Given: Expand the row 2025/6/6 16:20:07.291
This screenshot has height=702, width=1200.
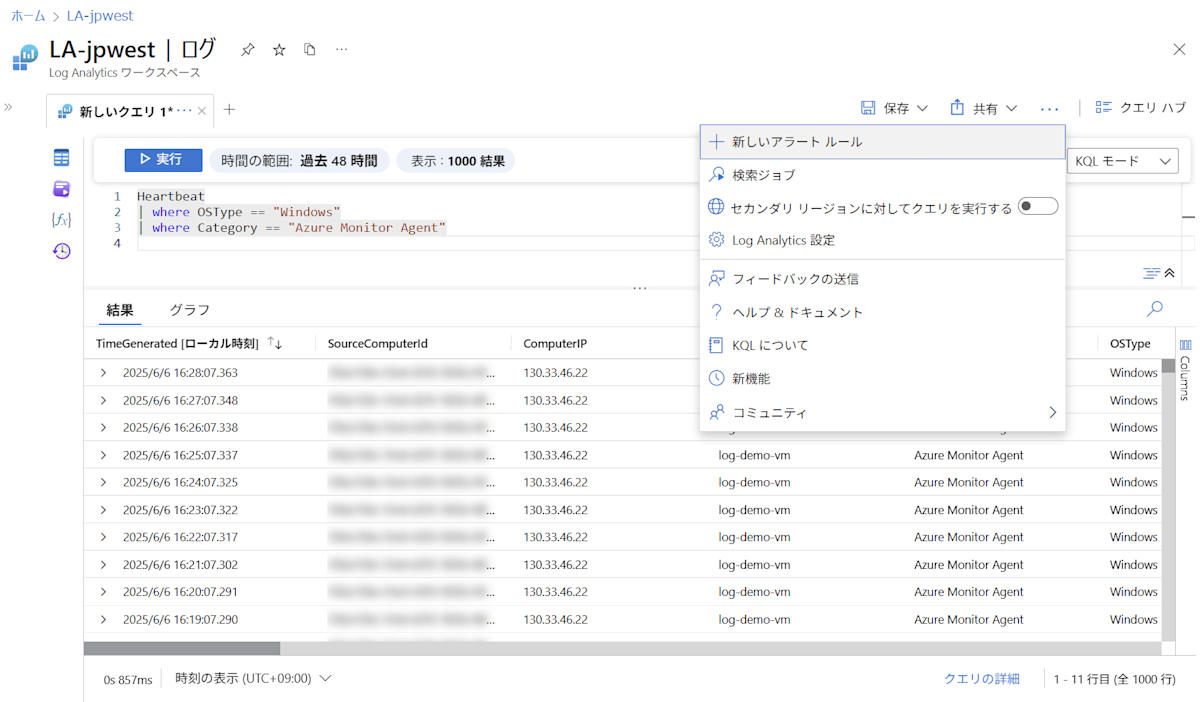Looking at the screenshot, I should pyautogui.click(x=103, y=592).
